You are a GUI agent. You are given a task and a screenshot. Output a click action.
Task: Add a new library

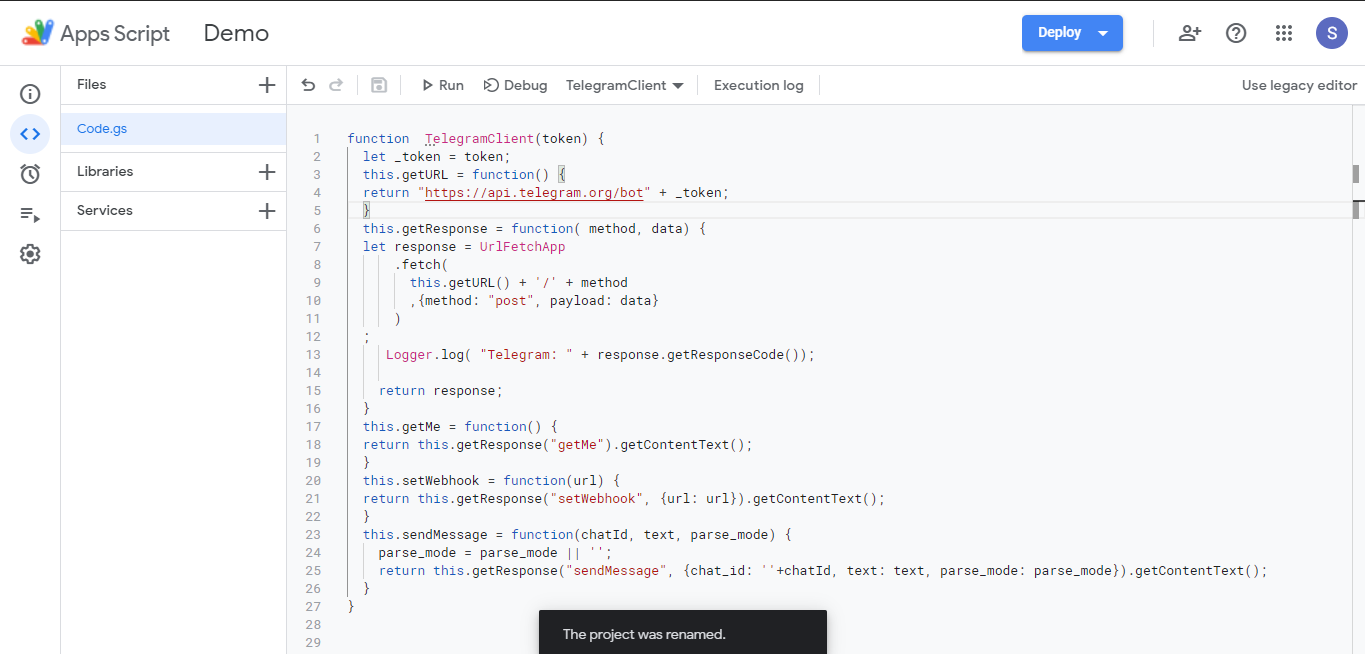267,171
